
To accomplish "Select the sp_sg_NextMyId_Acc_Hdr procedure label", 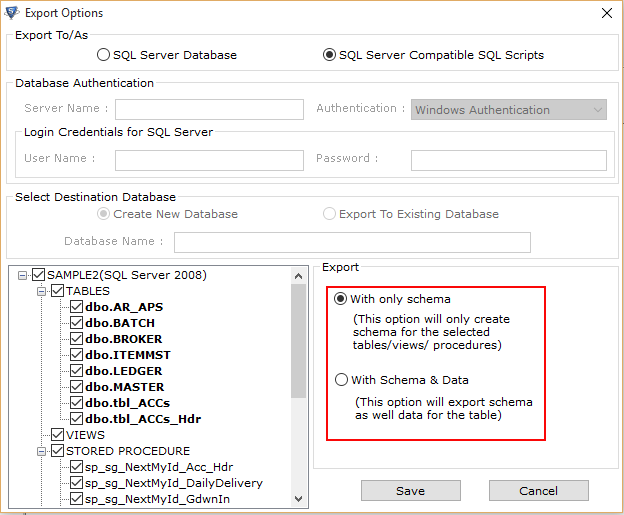I will point(159,467).
